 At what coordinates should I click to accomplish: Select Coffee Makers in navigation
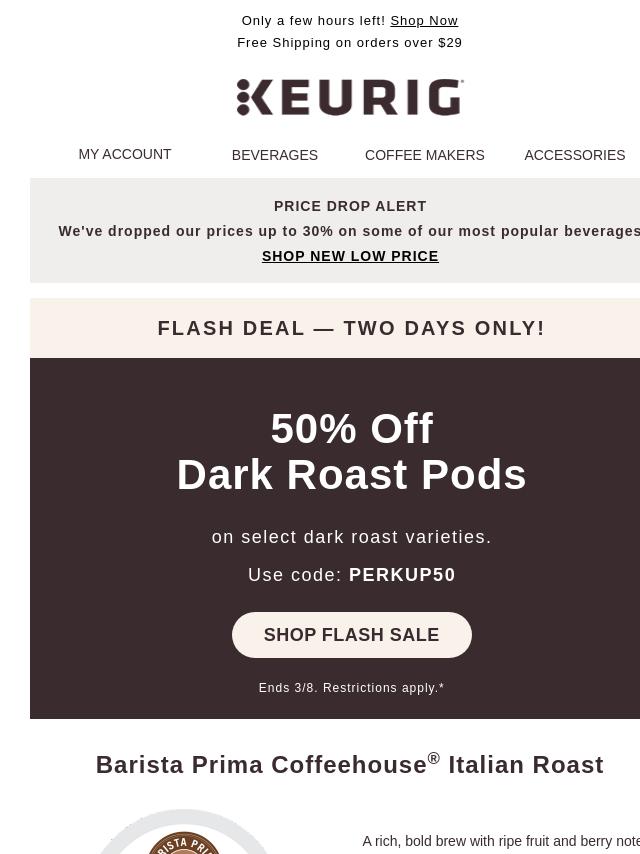click(x=424, y=155)
